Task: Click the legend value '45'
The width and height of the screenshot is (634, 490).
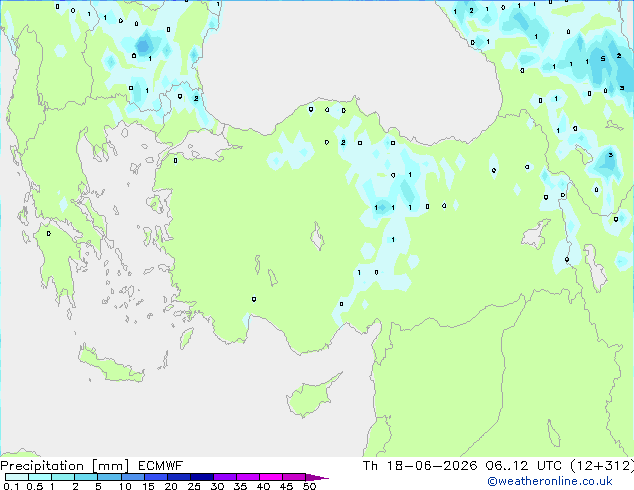Action: pyautogui.click(x=286, y=486)
